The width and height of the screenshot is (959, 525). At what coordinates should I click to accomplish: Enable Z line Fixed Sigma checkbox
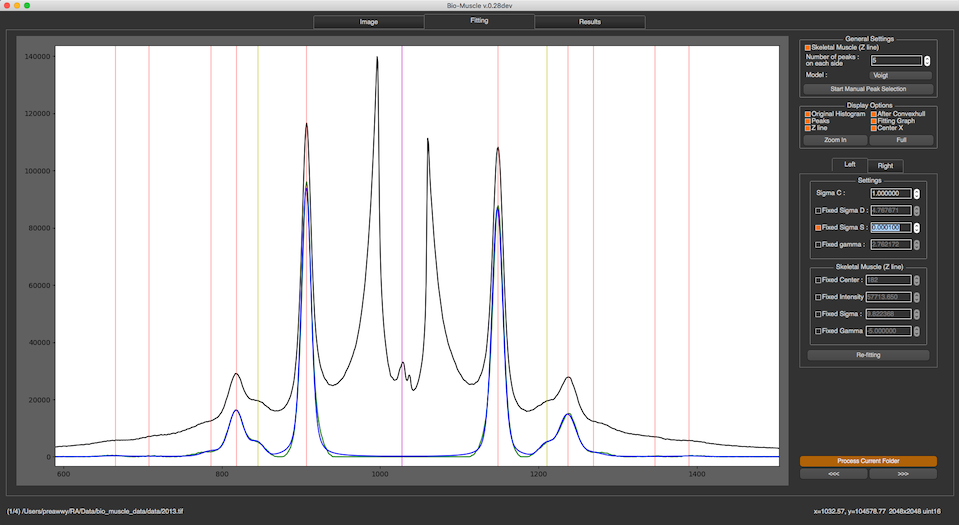(x=818, y=314)
